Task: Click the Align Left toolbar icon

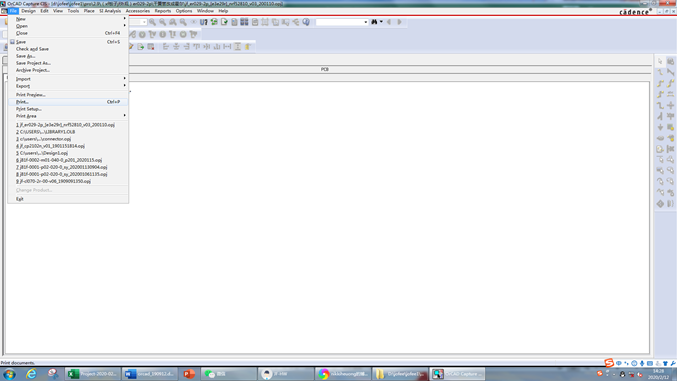Action: (x=166, y=47)
